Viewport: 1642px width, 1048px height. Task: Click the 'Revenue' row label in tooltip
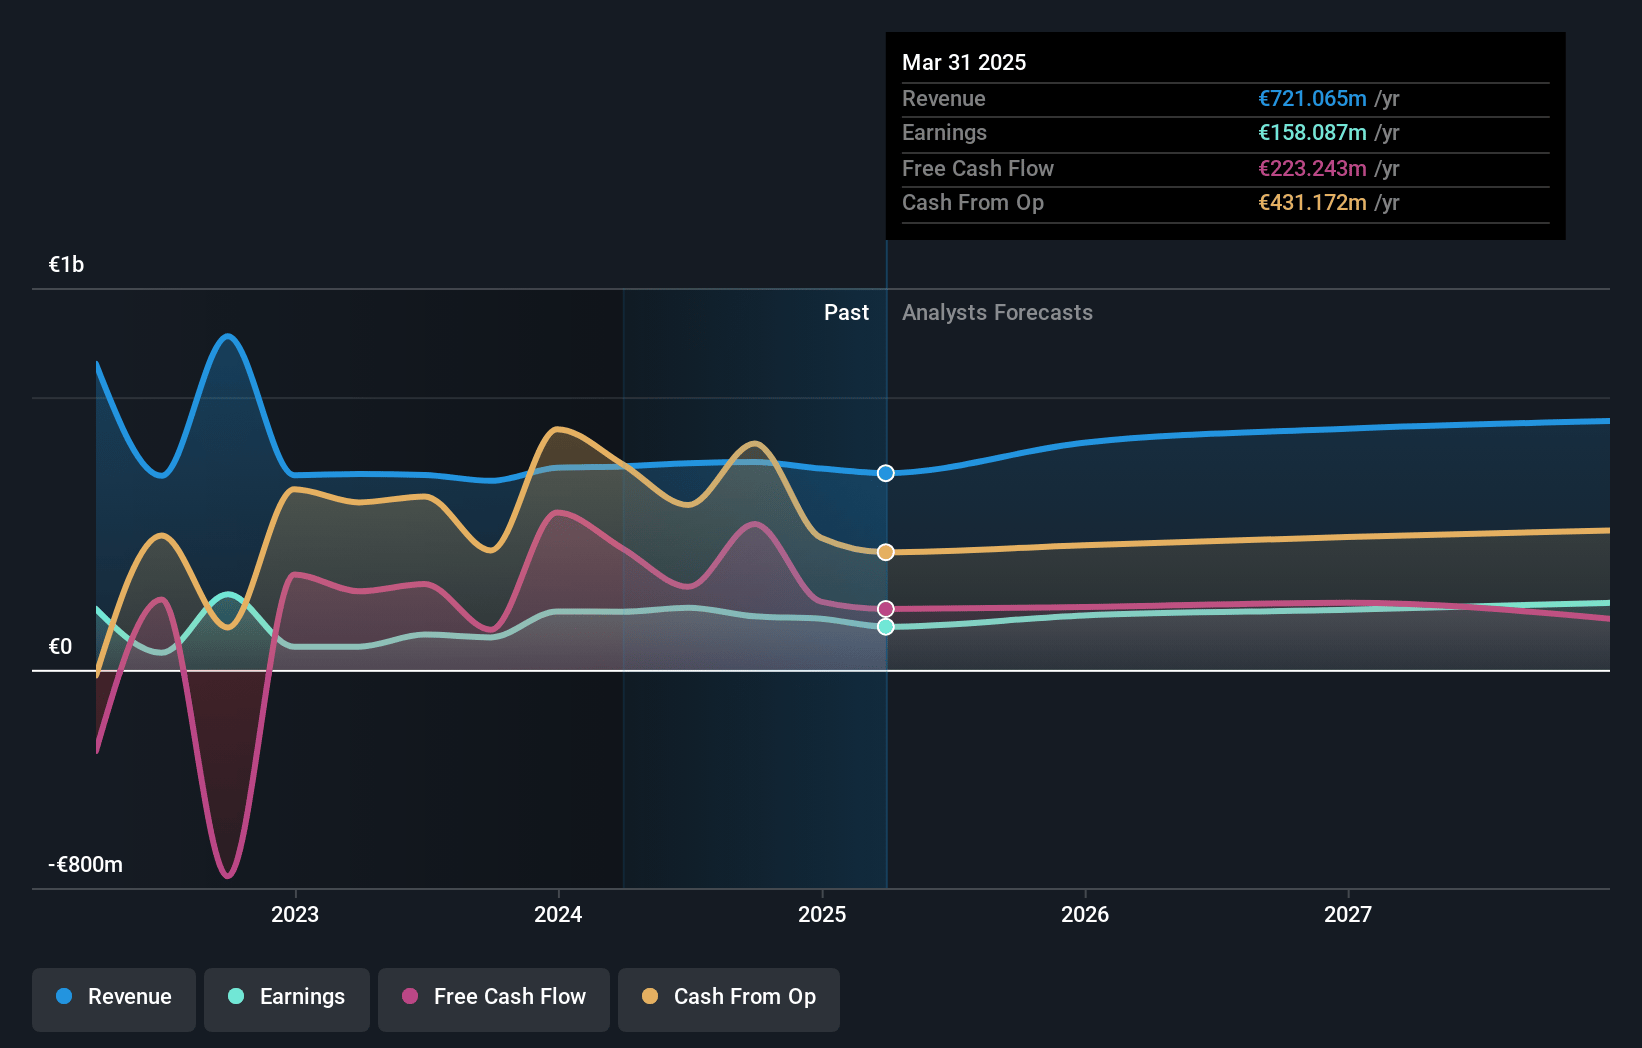click(944, 98)
